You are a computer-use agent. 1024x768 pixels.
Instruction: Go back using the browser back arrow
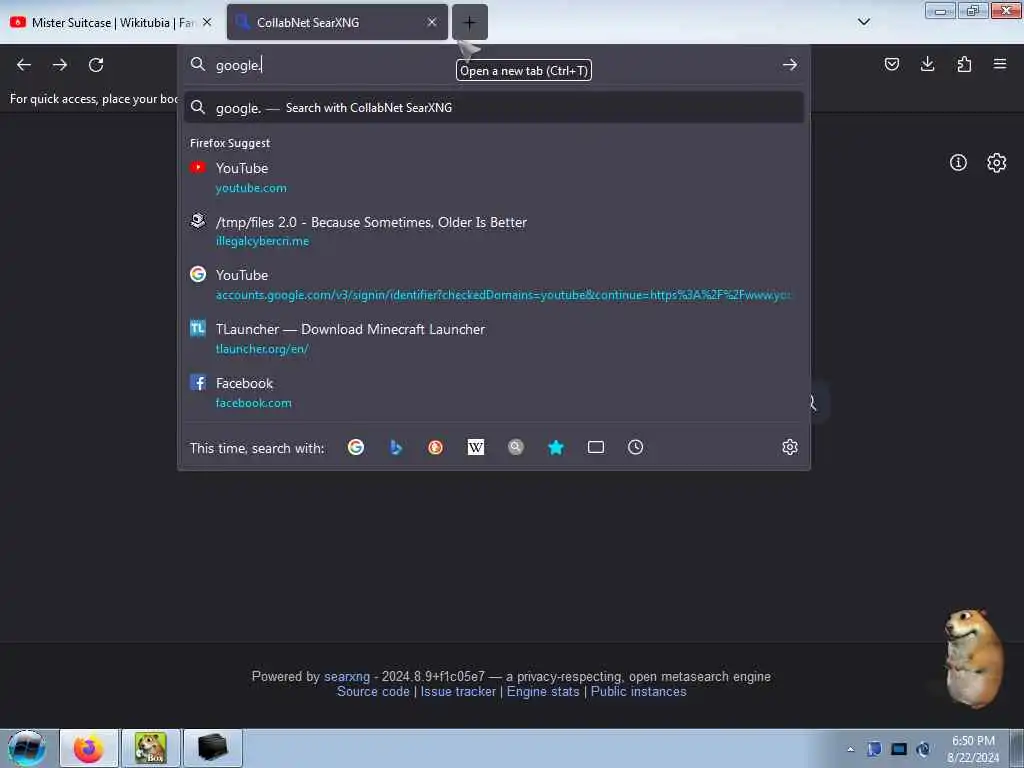tap(24, 65)
